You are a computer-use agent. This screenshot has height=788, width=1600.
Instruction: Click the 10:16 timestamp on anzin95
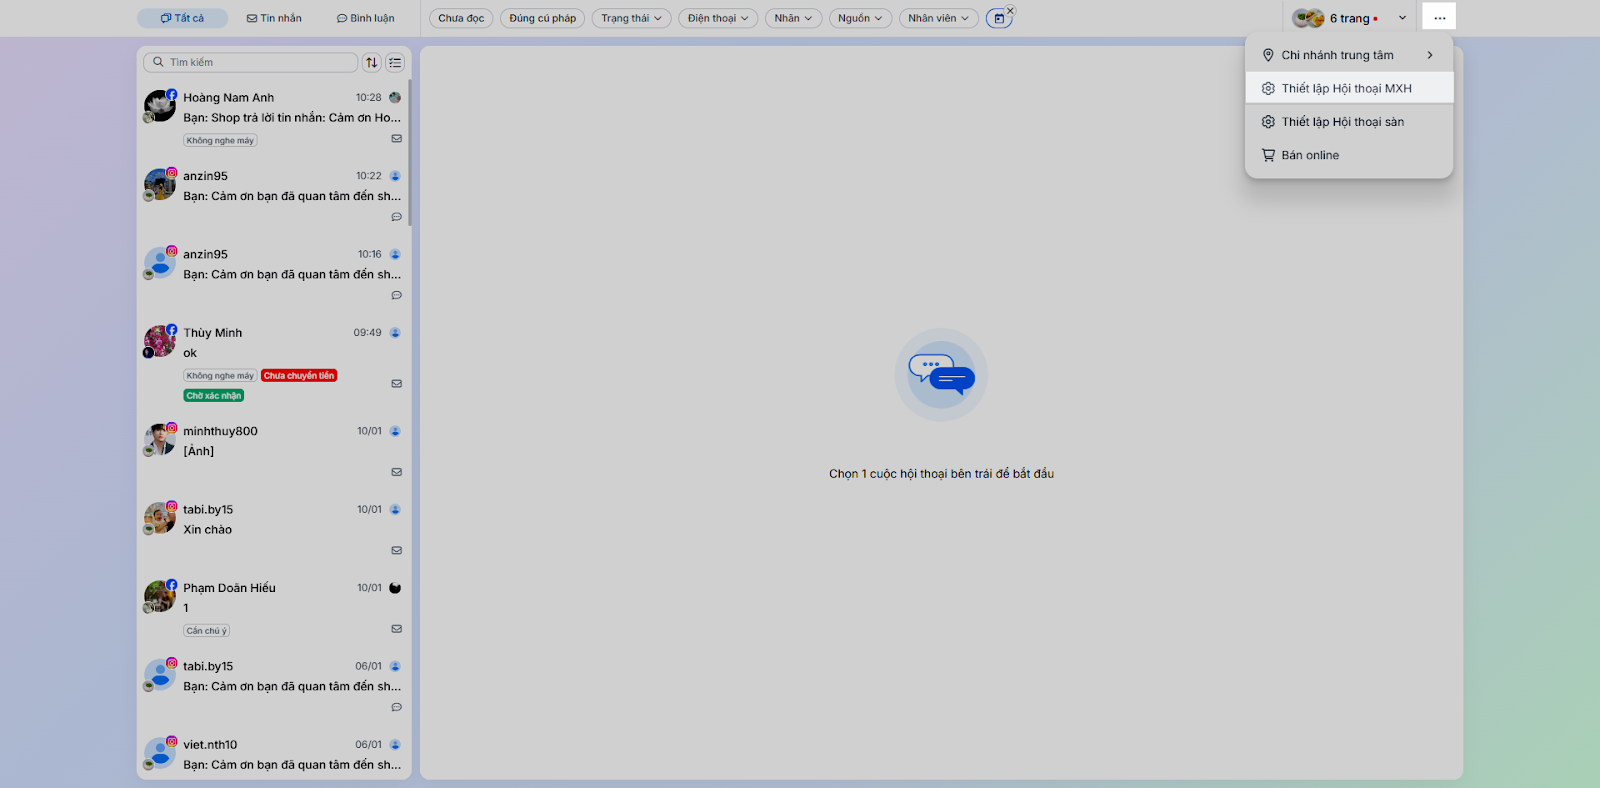pos(369,254)
